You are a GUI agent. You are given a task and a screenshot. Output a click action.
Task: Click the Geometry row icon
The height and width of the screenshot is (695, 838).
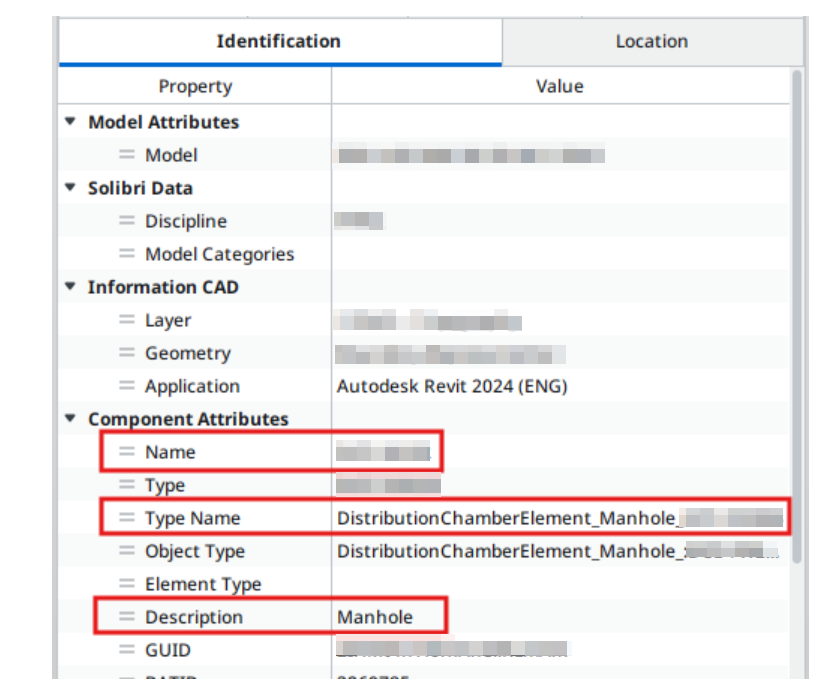click(127, 352)
